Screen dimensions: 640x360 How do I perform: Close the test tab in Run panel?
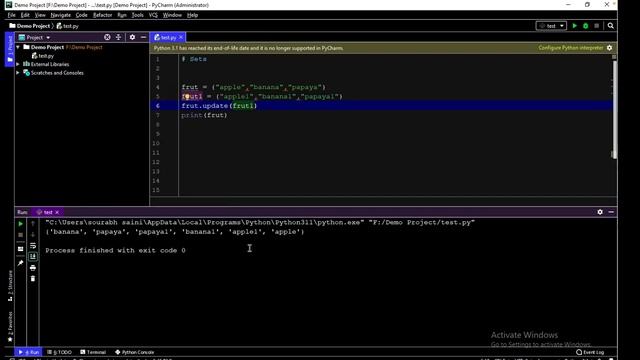tap(57, 212)
